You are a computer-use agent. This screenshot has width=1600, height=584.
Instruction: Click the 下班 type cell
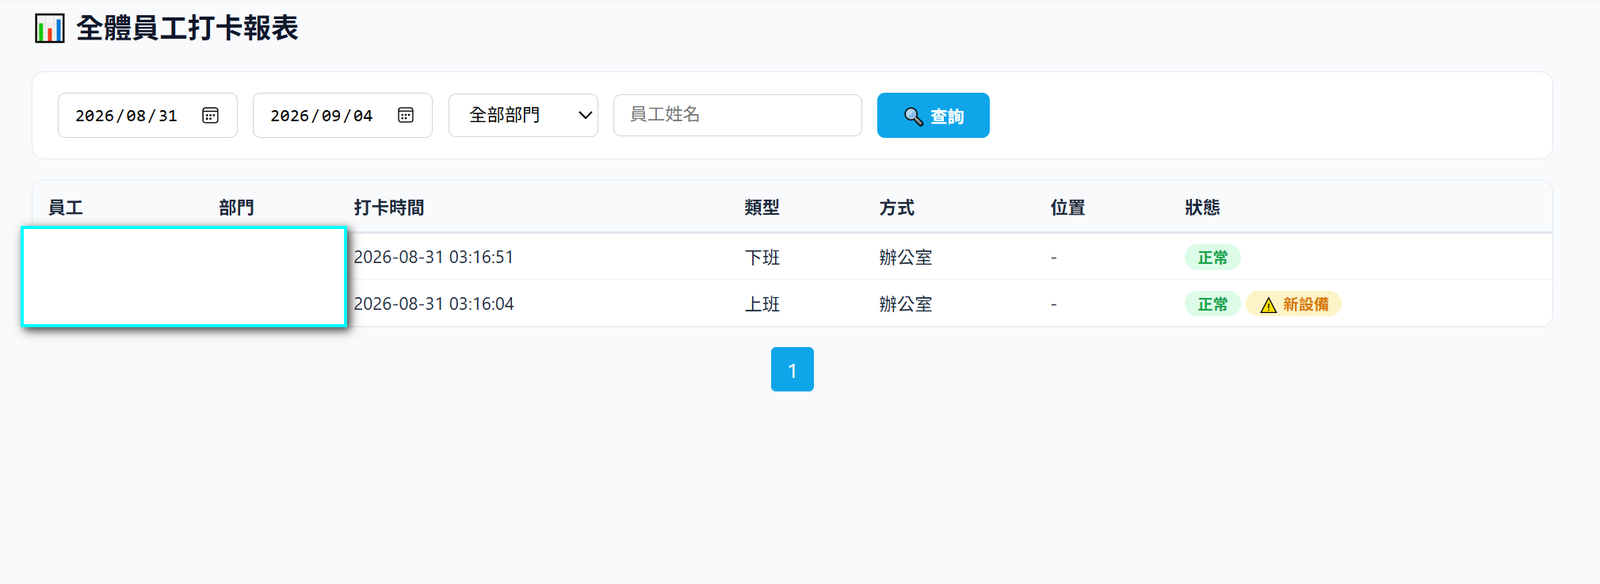coord(762,258)
